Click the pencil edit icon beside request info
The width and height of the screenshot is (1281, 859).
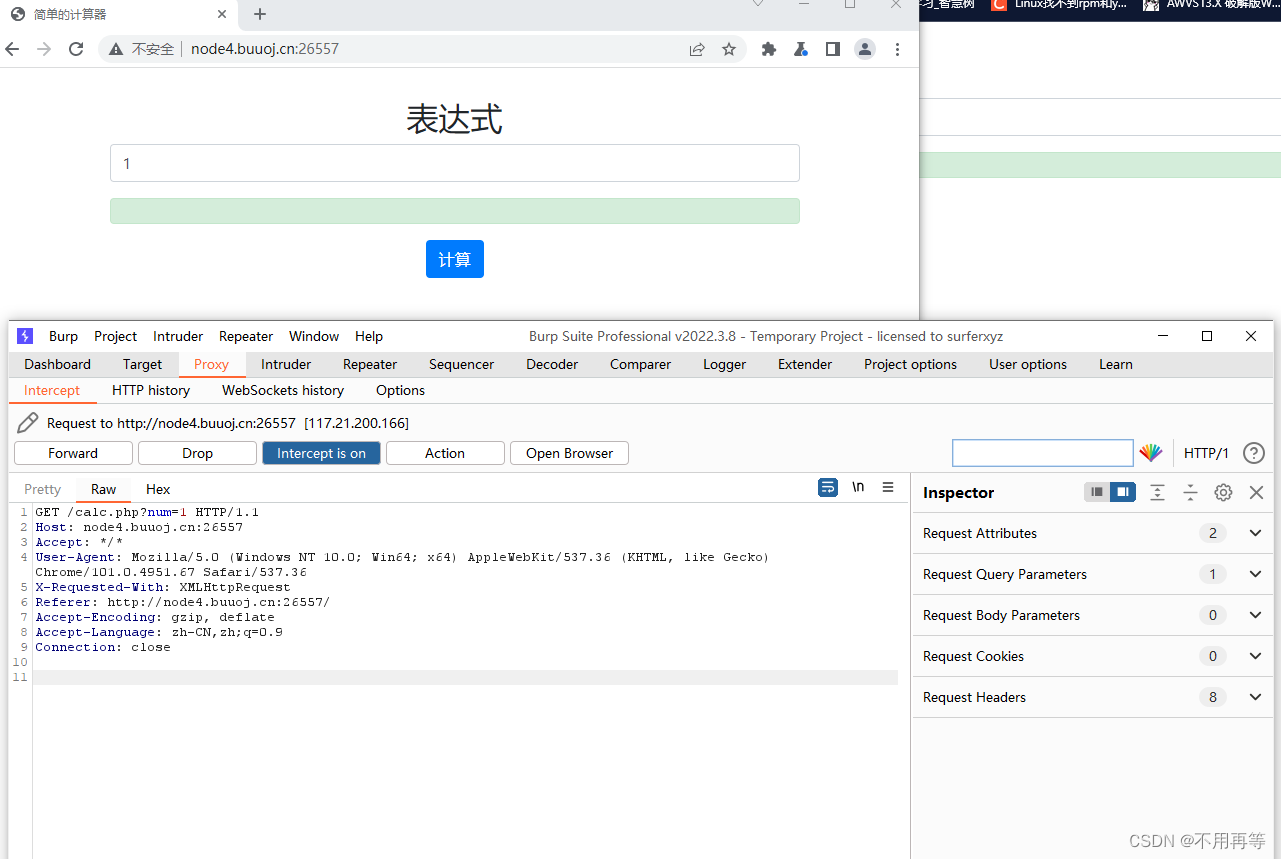tap(27, 422)
